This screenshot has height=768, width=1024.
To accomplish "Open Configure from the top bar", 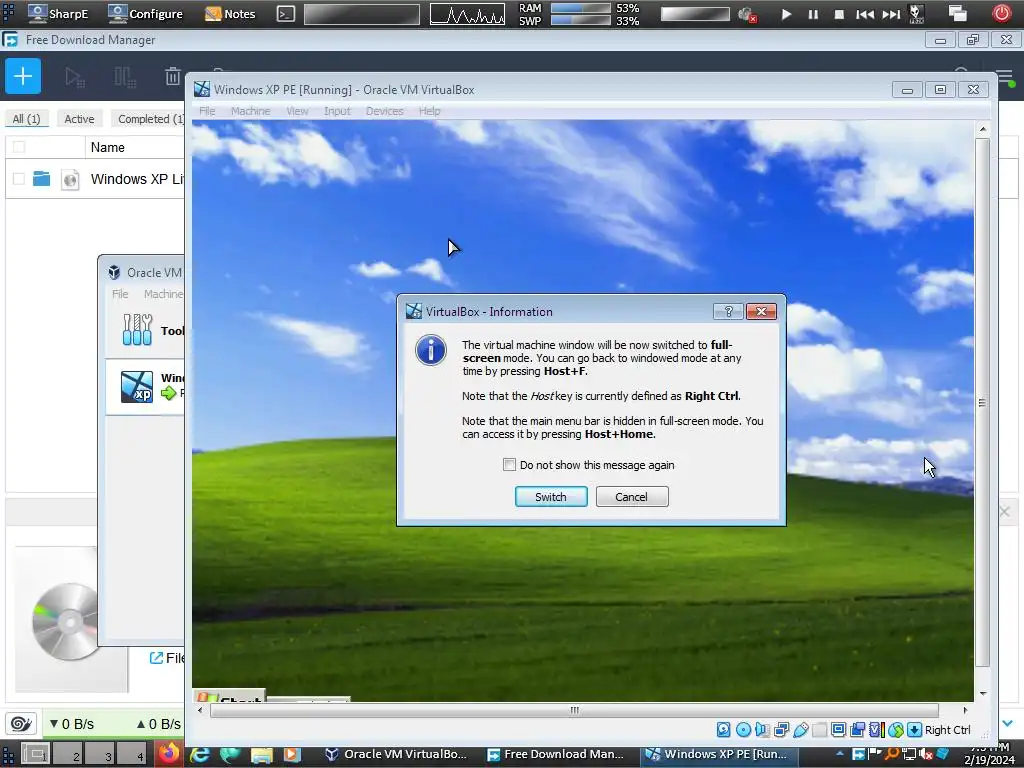I will [146, 14].
